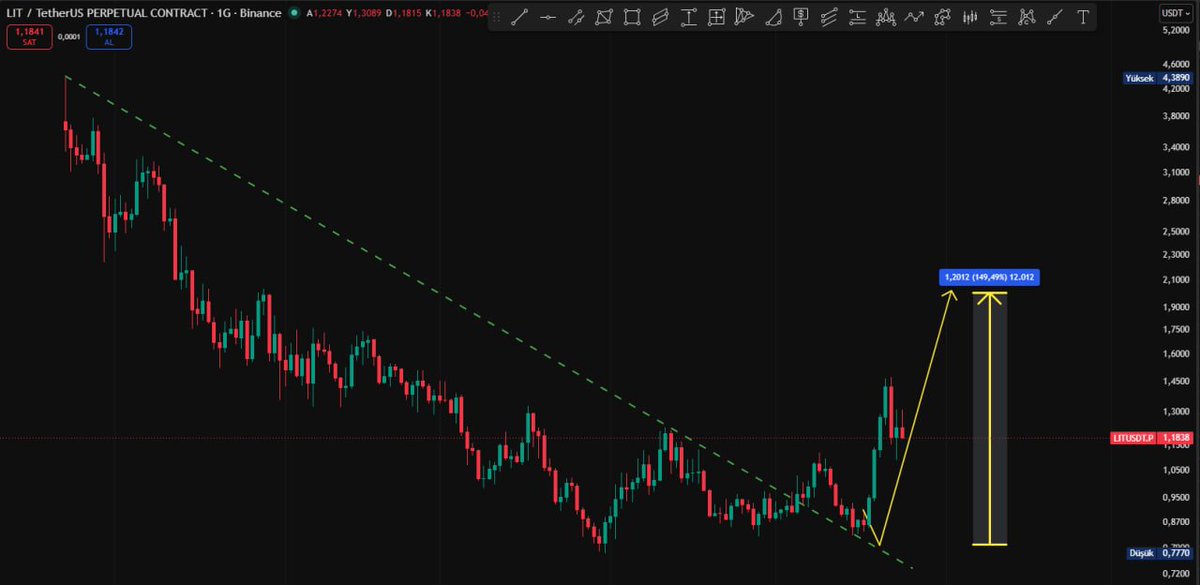Screen dimensions: 1200x585
Task: Click the 0,0001 spread value
Action: [69, 37]
